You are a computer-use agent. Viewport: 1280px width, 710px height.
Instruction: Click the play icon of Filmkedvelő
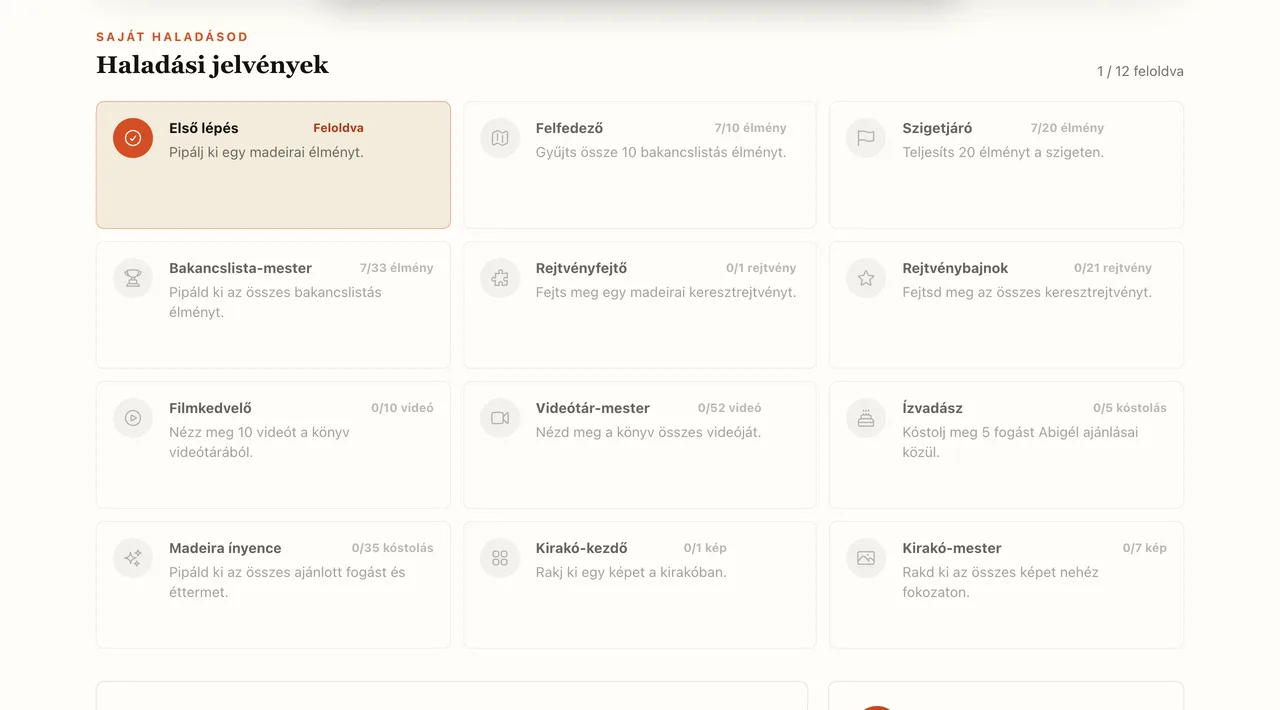[133, 418]
